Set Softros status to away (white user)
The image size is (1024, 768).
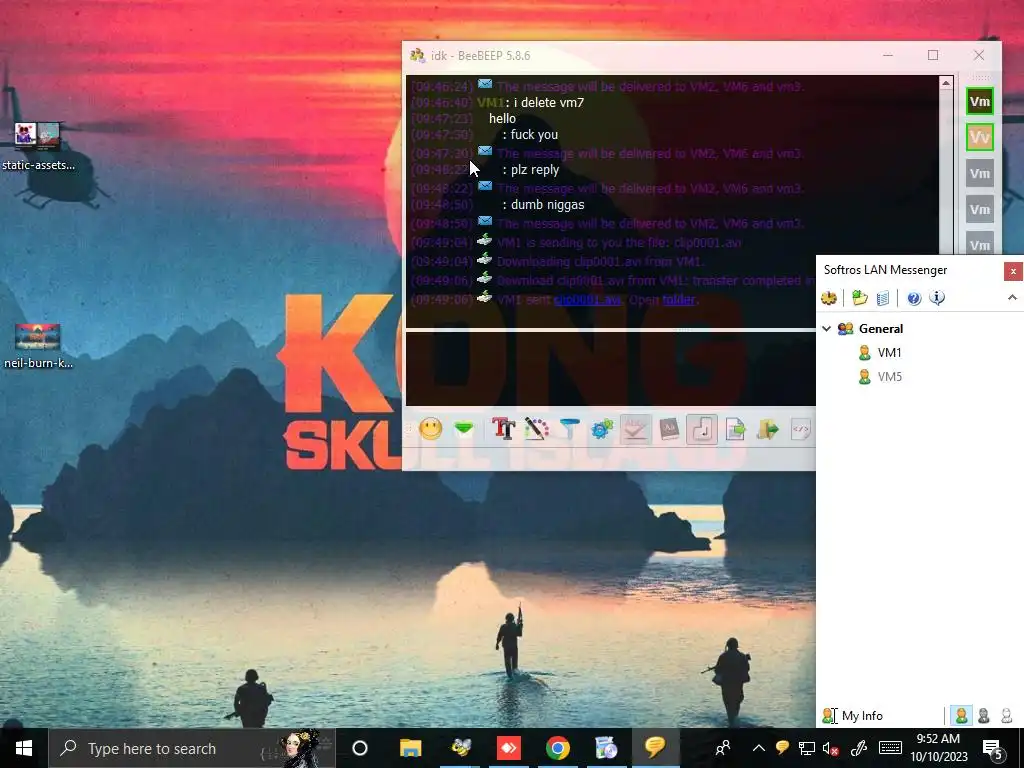pos(1006,716)
